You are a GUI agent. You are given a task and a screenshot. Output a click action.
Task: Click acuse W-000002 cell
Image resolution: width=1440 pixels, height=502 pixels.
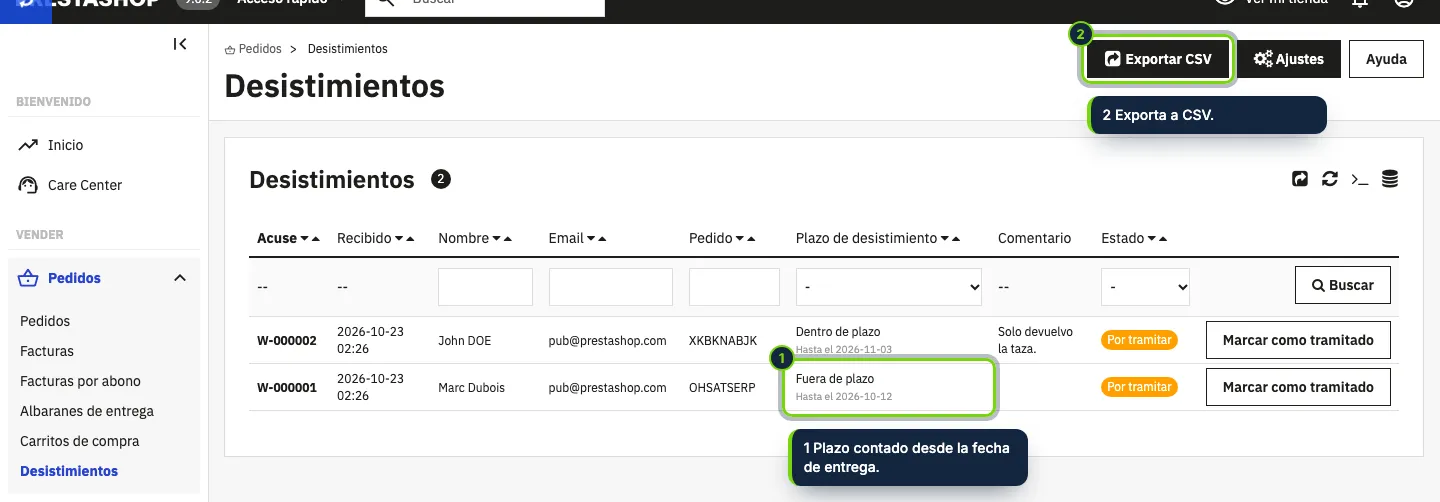click(x=287, y=341)
